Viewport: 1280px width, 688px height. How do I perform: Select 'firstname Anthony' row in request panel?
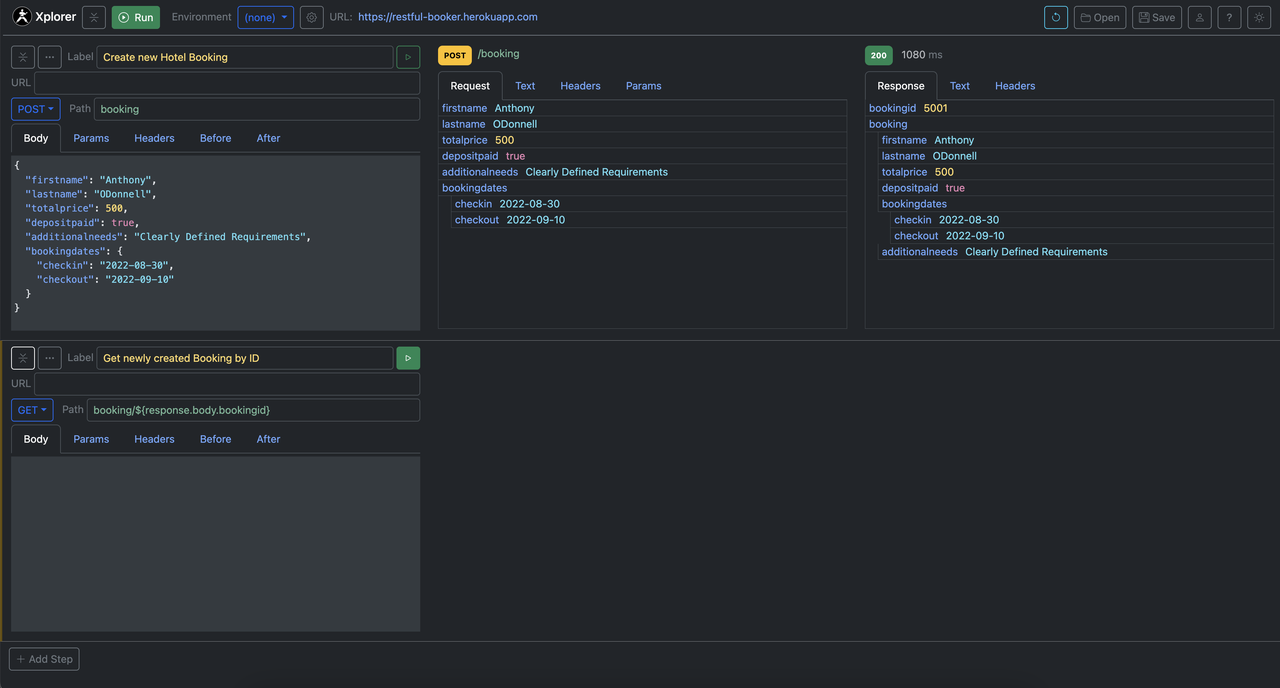pyautogui.click(x=643, y=108)
